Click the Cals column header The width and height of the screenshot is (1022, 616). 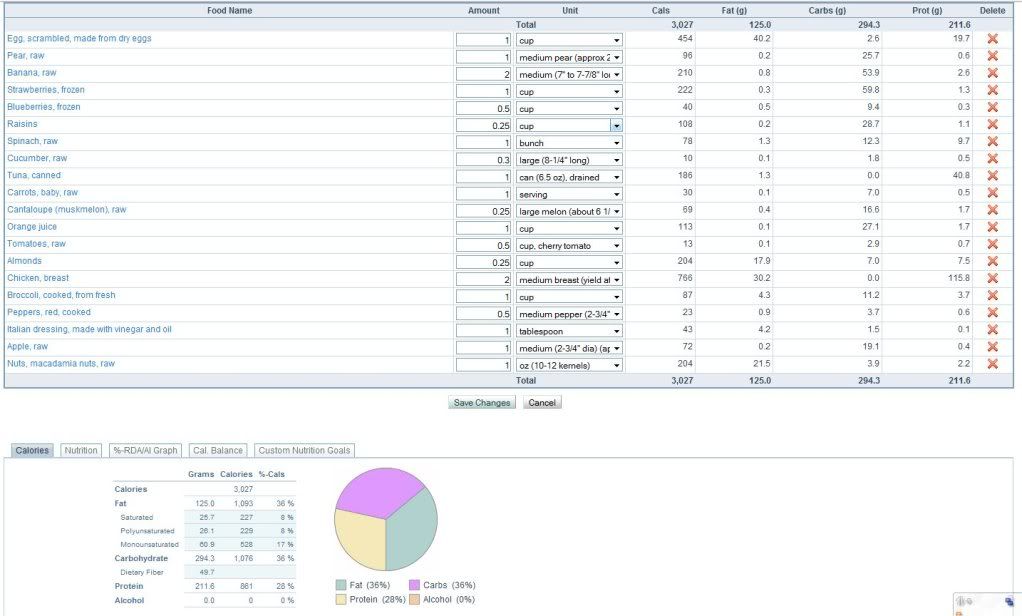pos(660,10)
